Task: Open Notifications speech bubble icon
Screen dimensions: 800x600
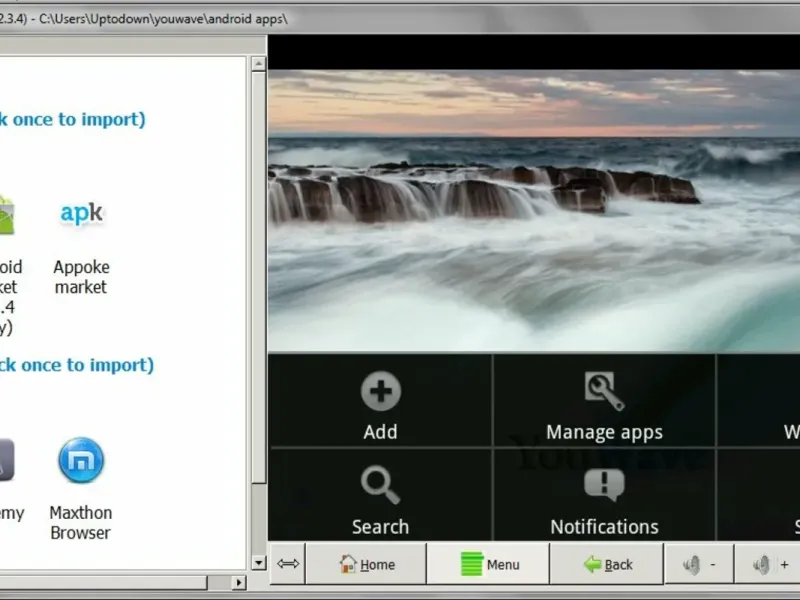Action: [x=604, y=485]
